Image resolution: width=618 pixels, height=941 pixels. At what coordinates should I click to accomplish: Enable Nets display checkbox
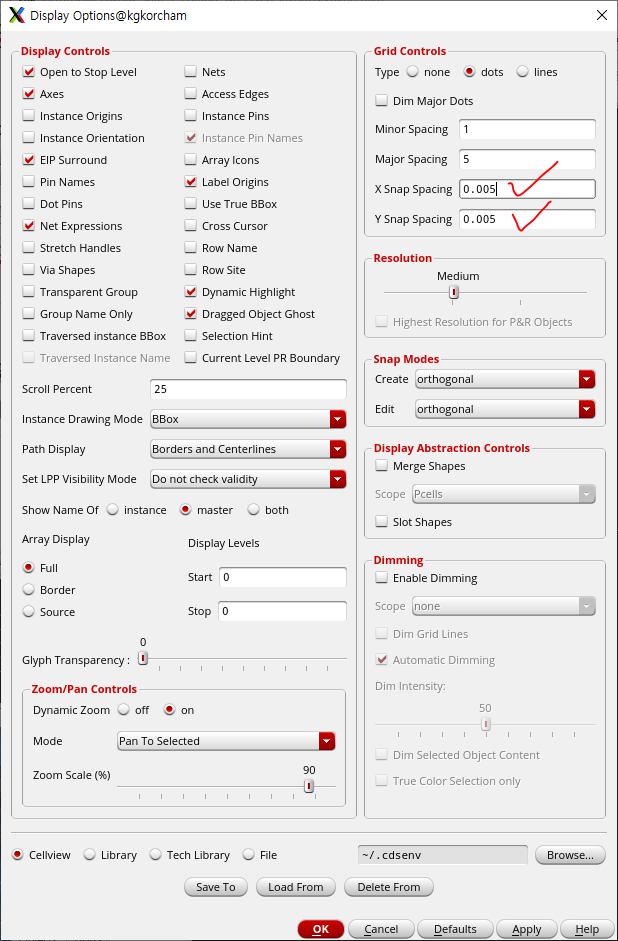190,72
